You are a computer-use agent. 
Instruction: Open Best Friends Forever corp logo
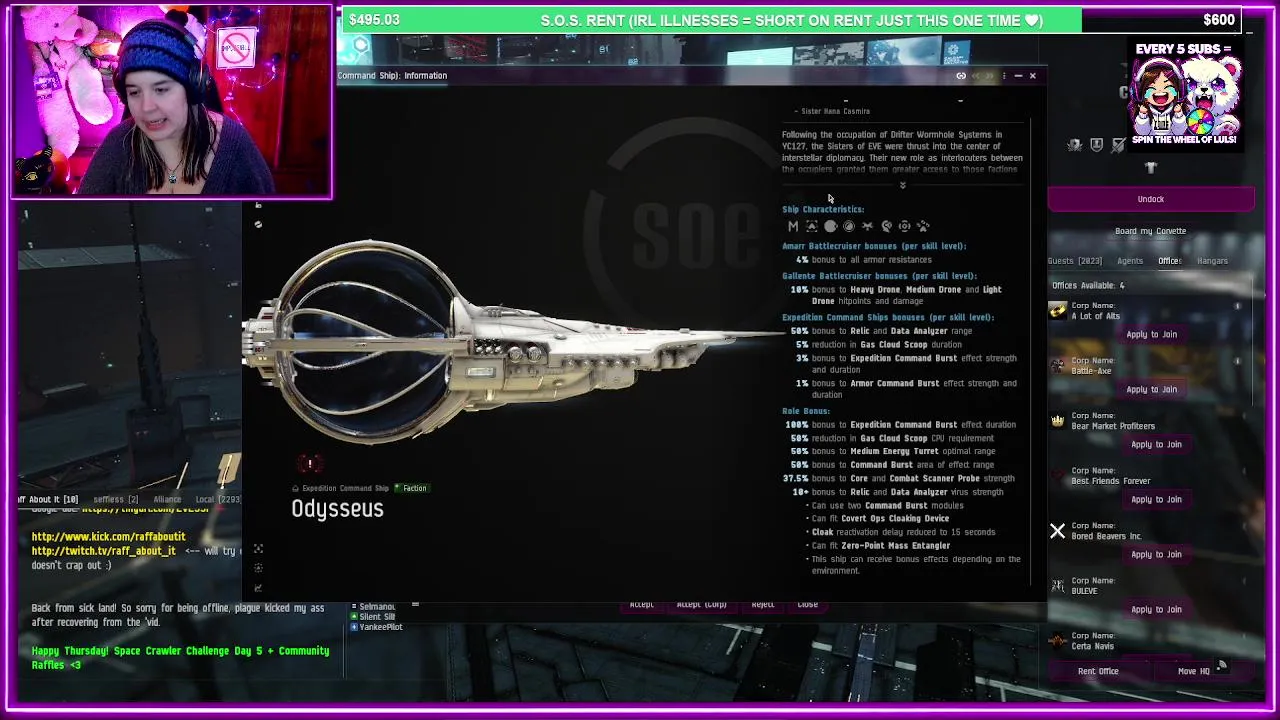1057,476
